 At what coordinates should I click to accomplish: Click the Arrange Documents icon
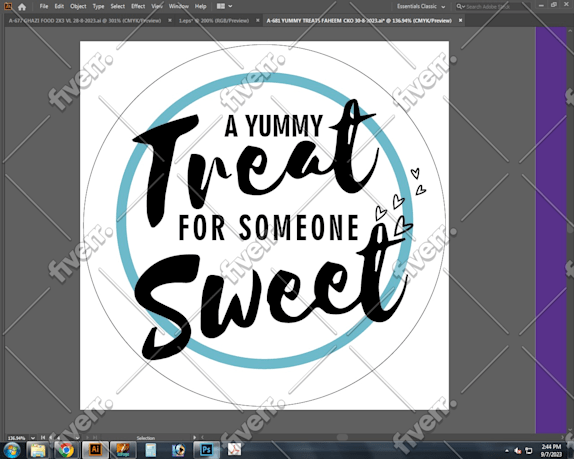[x=221, y=6]
